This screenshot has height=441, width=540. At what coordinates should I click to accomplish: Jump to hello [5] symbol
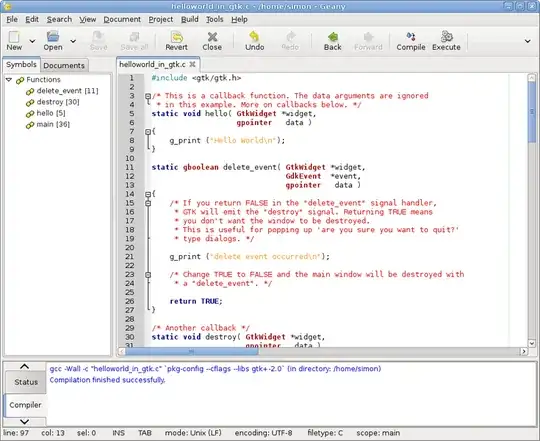click(51, 113)
